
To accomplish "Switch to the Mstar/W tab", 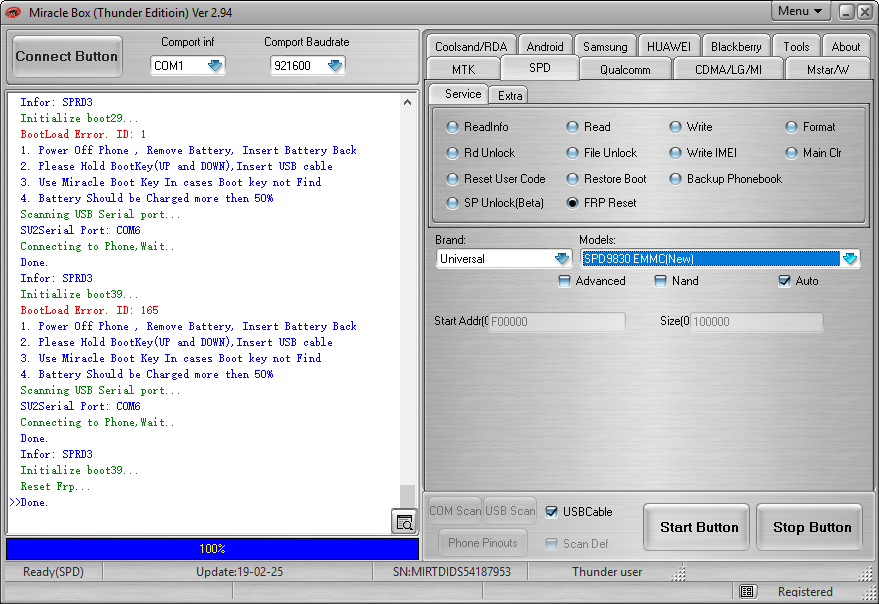I will (828, 70).
